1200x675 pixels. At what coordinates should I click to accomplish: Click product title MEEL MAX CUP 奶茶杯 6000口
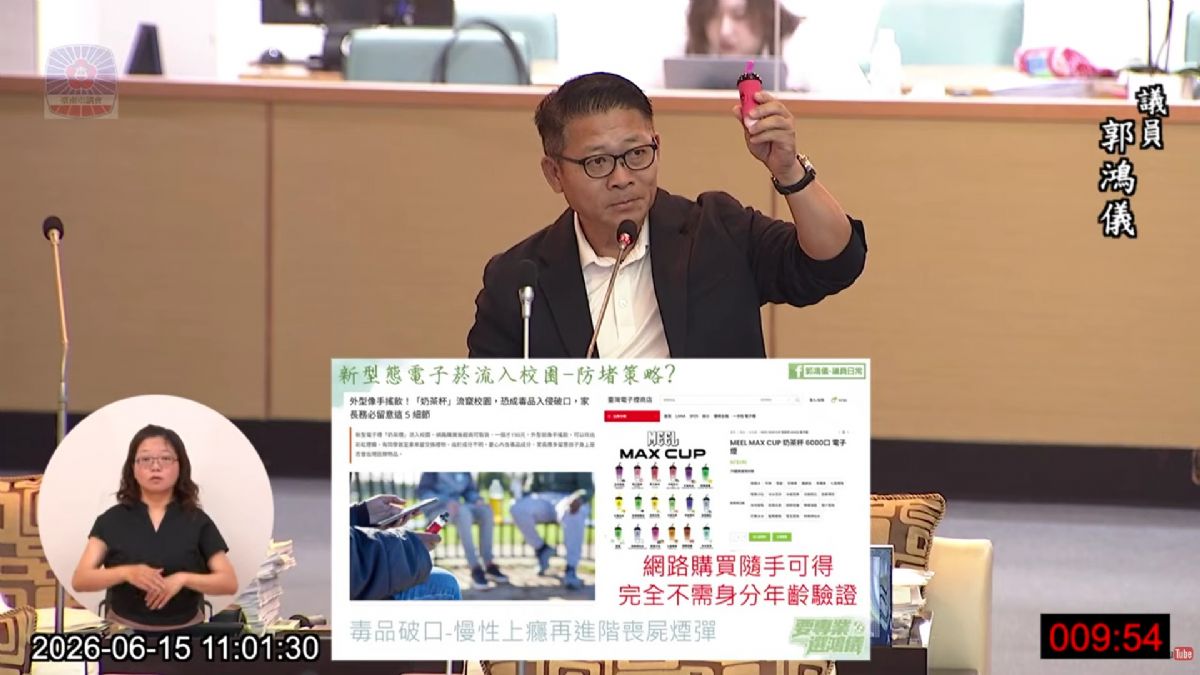(x=788, y=447)
